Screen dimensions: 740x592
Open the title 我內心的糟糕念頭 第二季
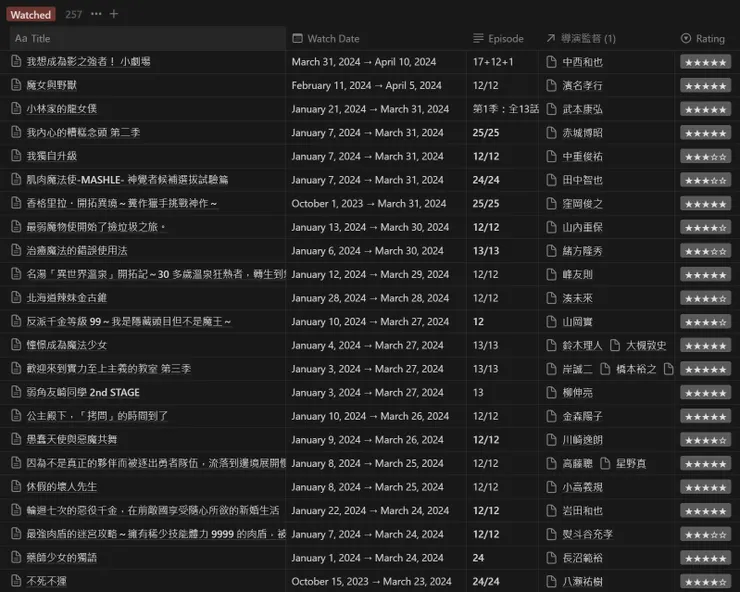click(x=83, y=132)
